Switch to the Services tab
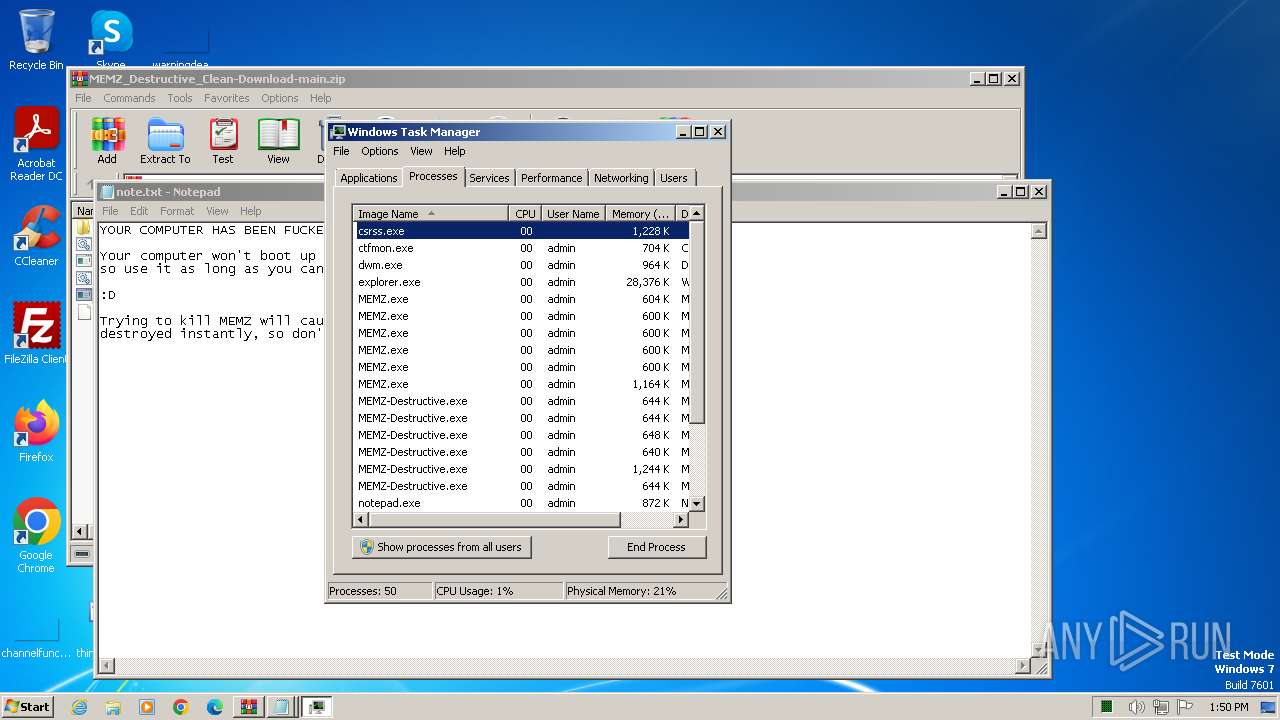Screen dimensions: 1280x720 489,178
